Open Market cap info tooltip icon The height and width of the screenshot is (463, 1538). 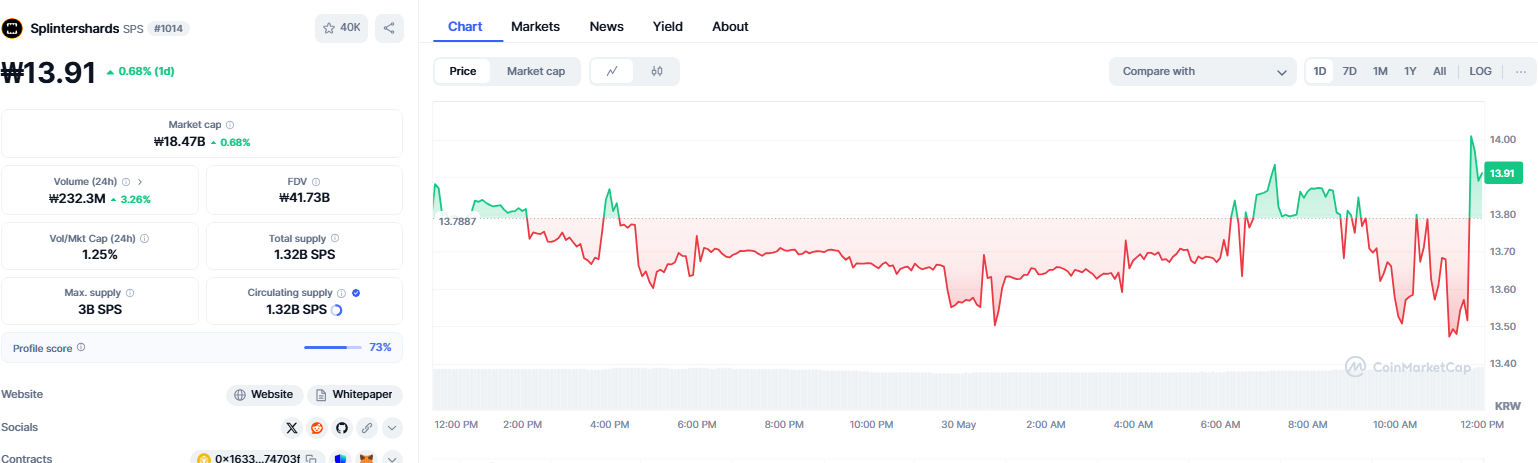[230, 125]
